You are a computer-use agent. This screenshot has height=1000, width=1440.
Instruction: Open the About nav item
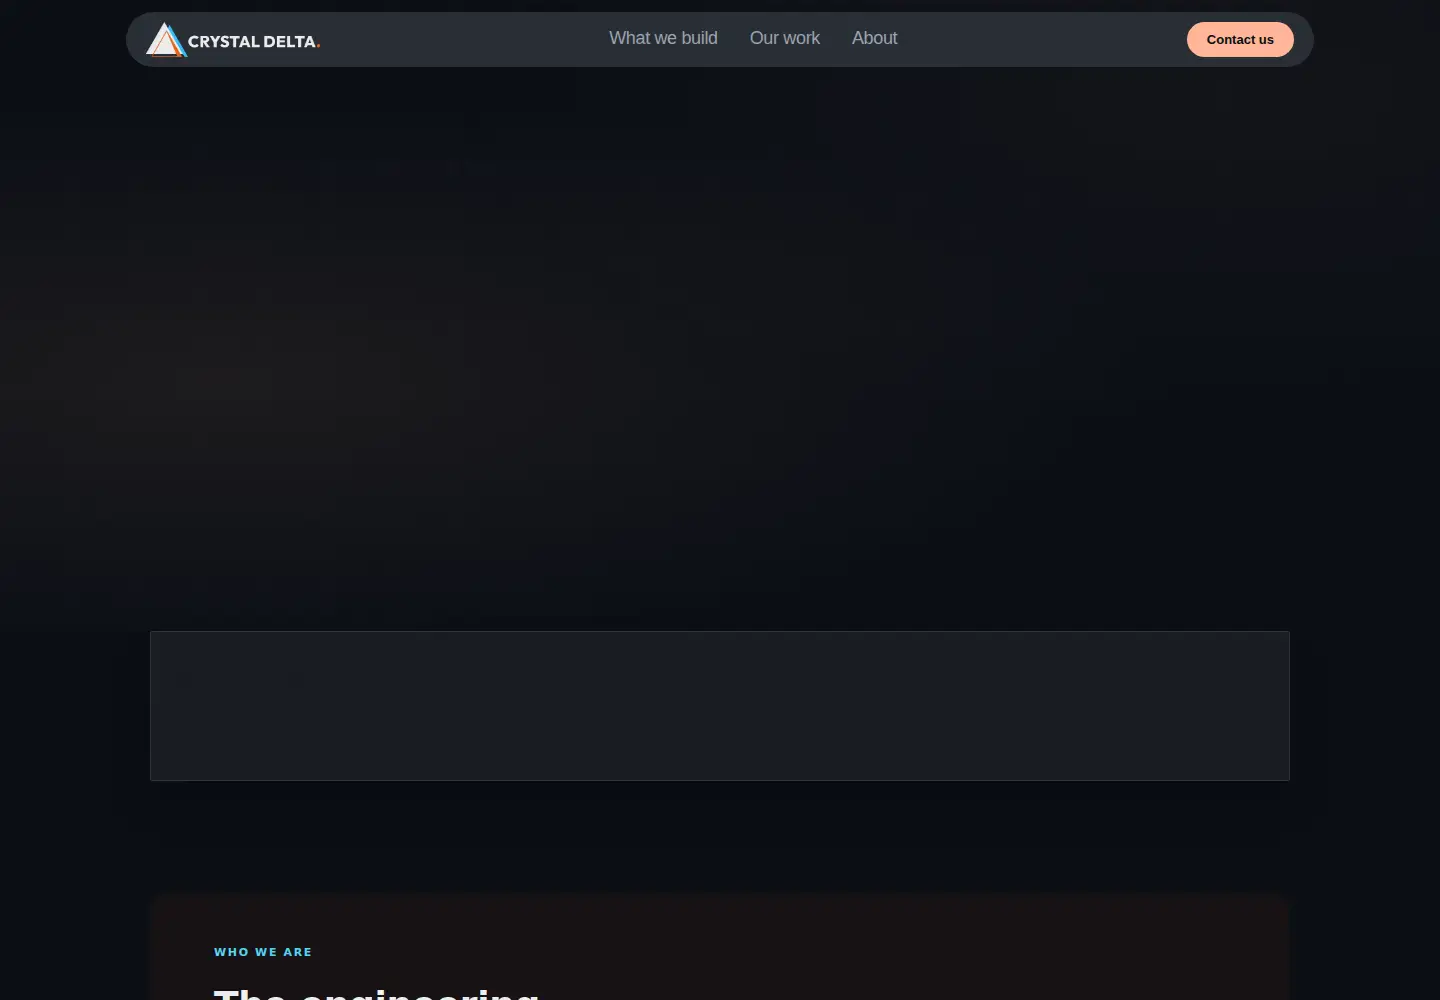coord(874,38)
